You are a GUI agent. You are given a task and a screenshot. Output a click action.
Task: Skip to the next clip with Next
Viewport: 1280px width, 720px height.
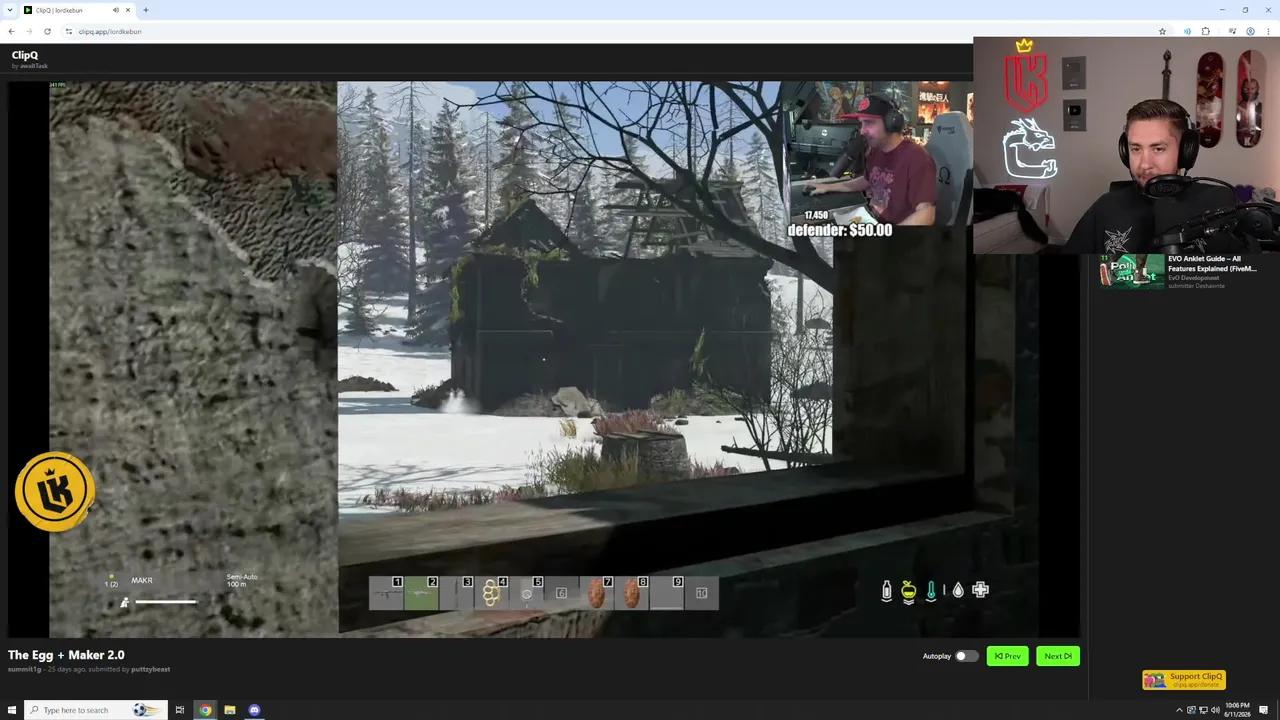click(x=1057, y=656)
